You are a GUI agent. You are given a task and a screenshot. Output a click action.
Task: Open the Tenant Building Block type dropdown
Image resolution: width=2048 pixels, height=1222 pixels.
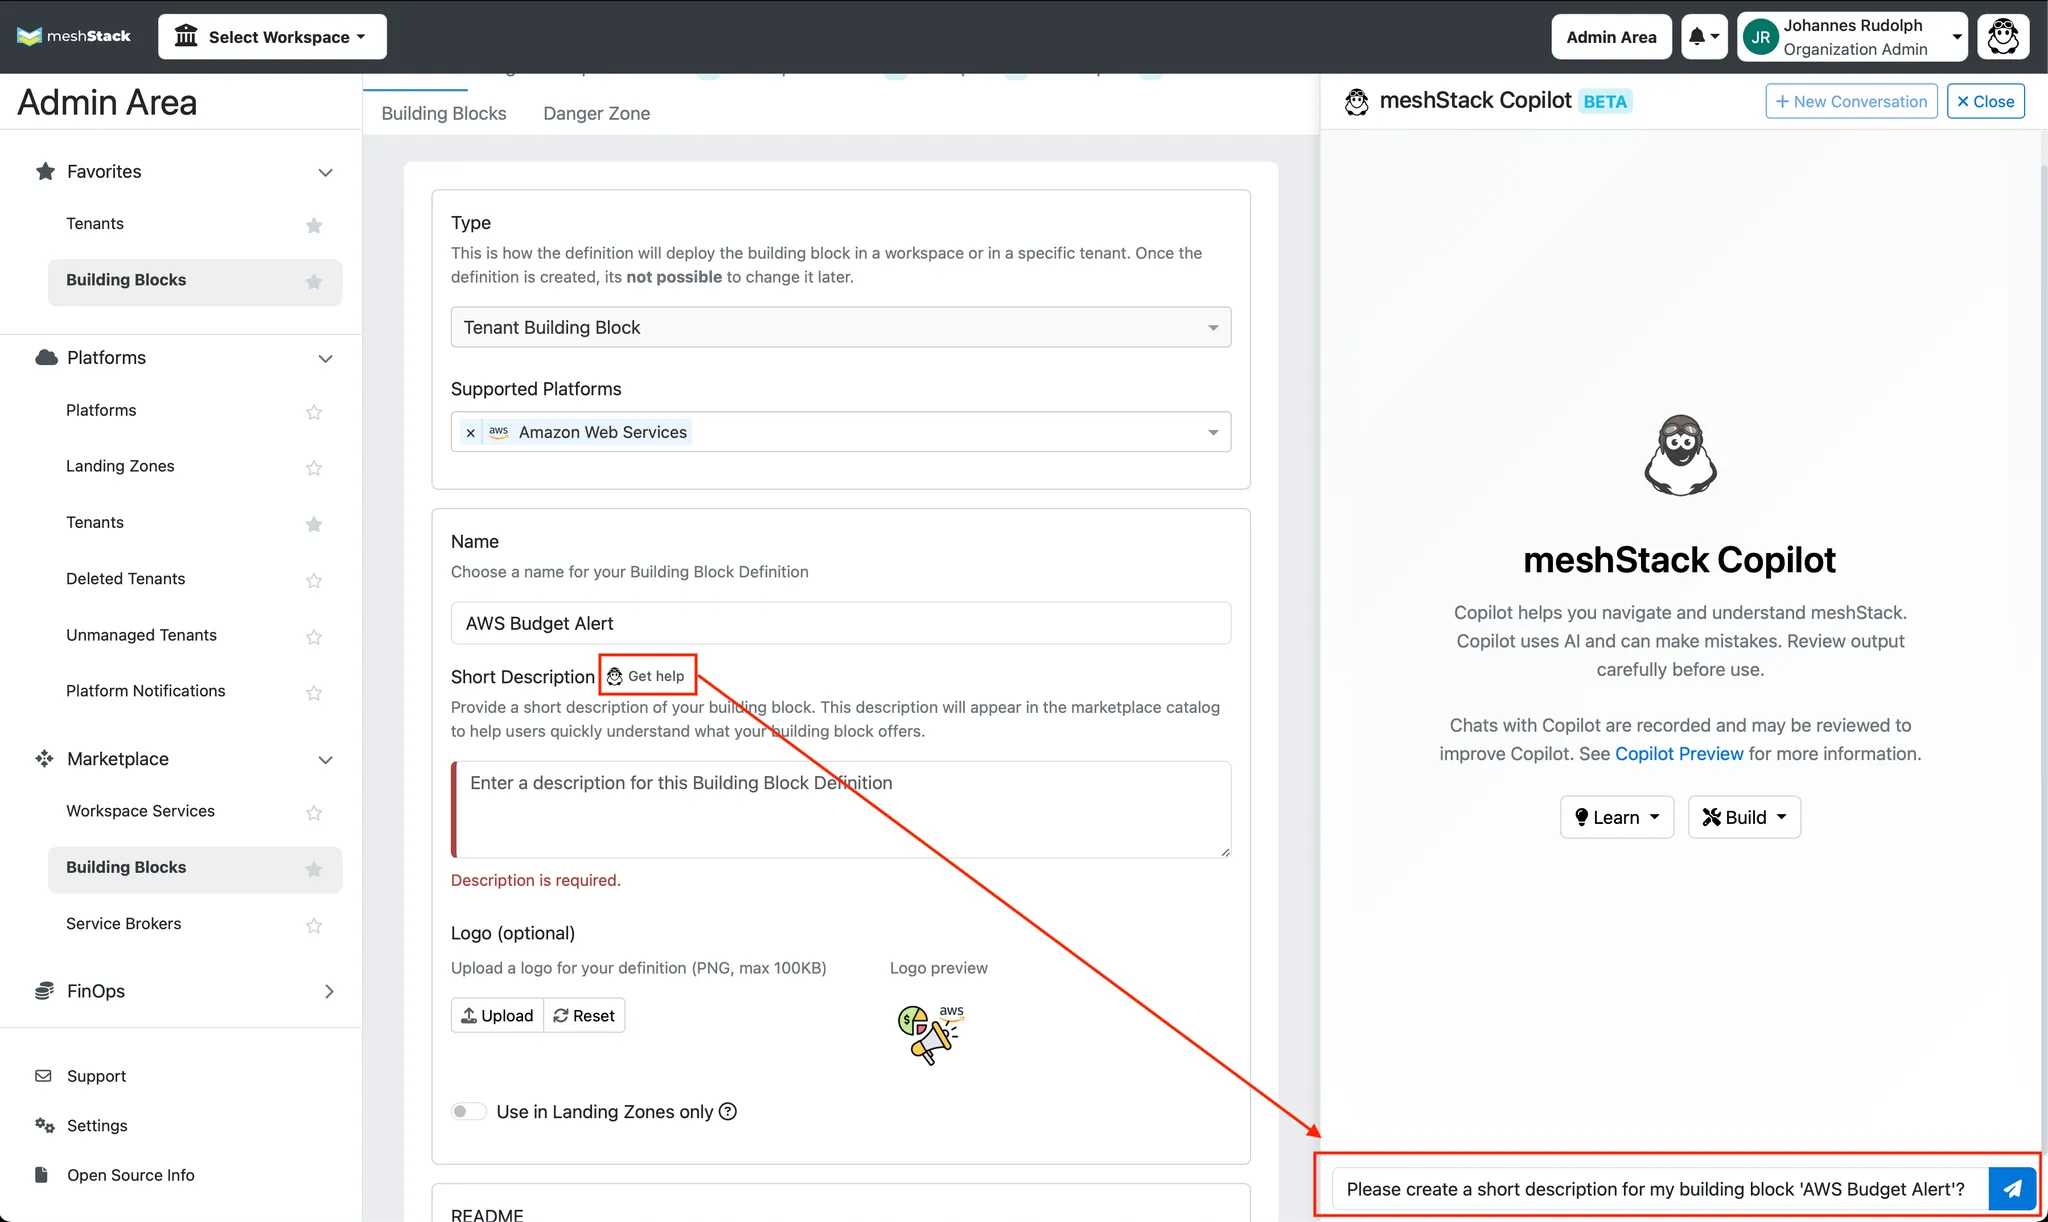[840, 327]
